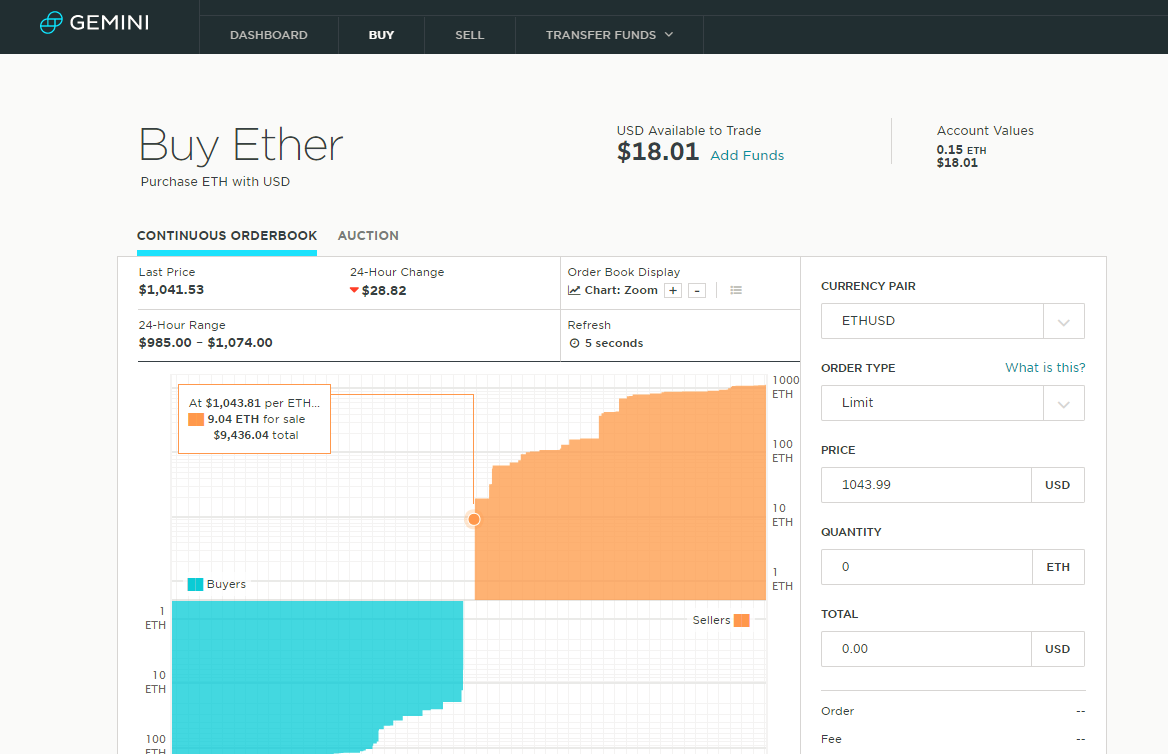Go to the Sell page

point(470,35)
